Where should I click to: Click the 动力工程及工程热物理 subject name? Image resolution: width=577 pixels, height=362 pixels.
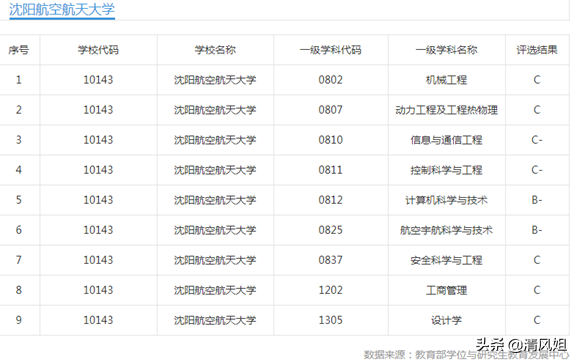tap(446, 110)
